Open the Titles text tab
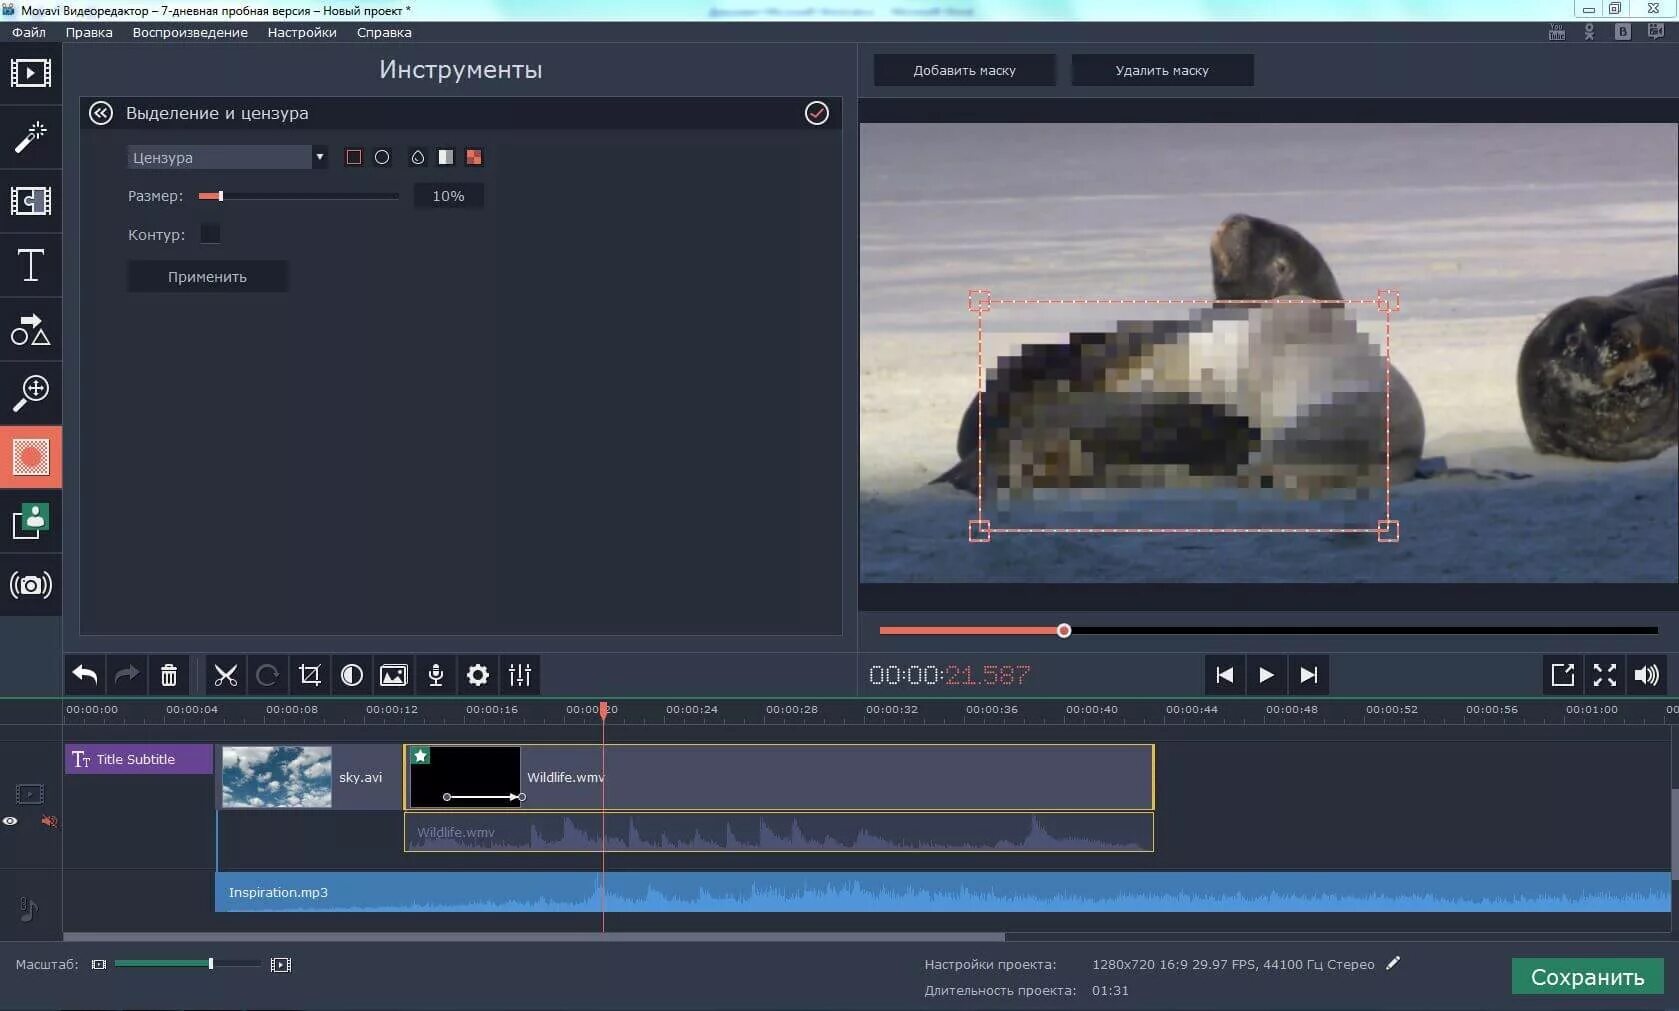This screenshot has height=1011, width=1679. (30, 265)
